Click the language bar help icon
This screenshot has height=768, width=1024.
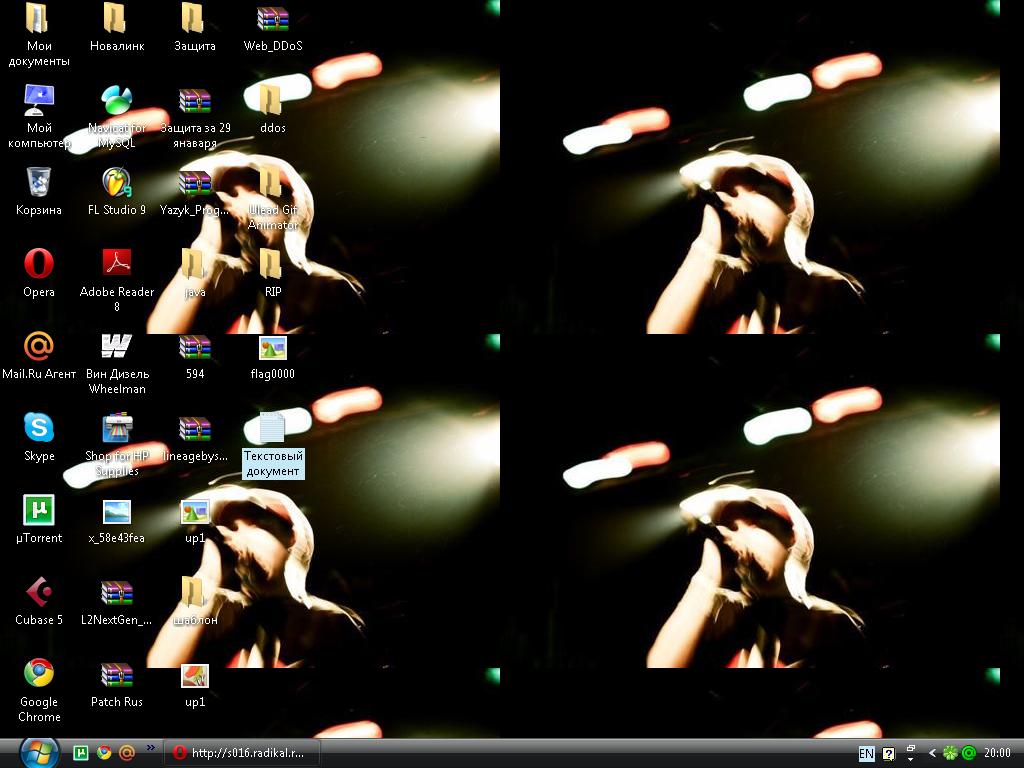coord(888,754)
